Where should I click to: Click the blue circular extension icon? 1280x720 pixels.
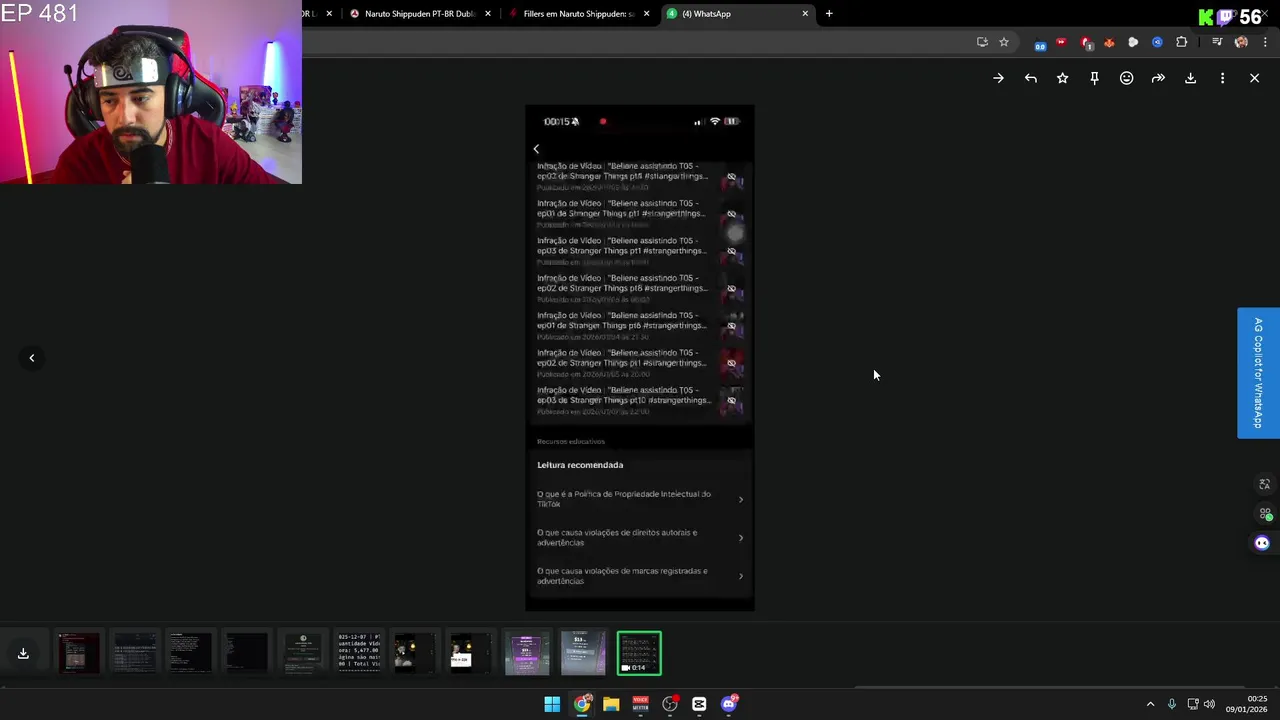(1157, 42)
